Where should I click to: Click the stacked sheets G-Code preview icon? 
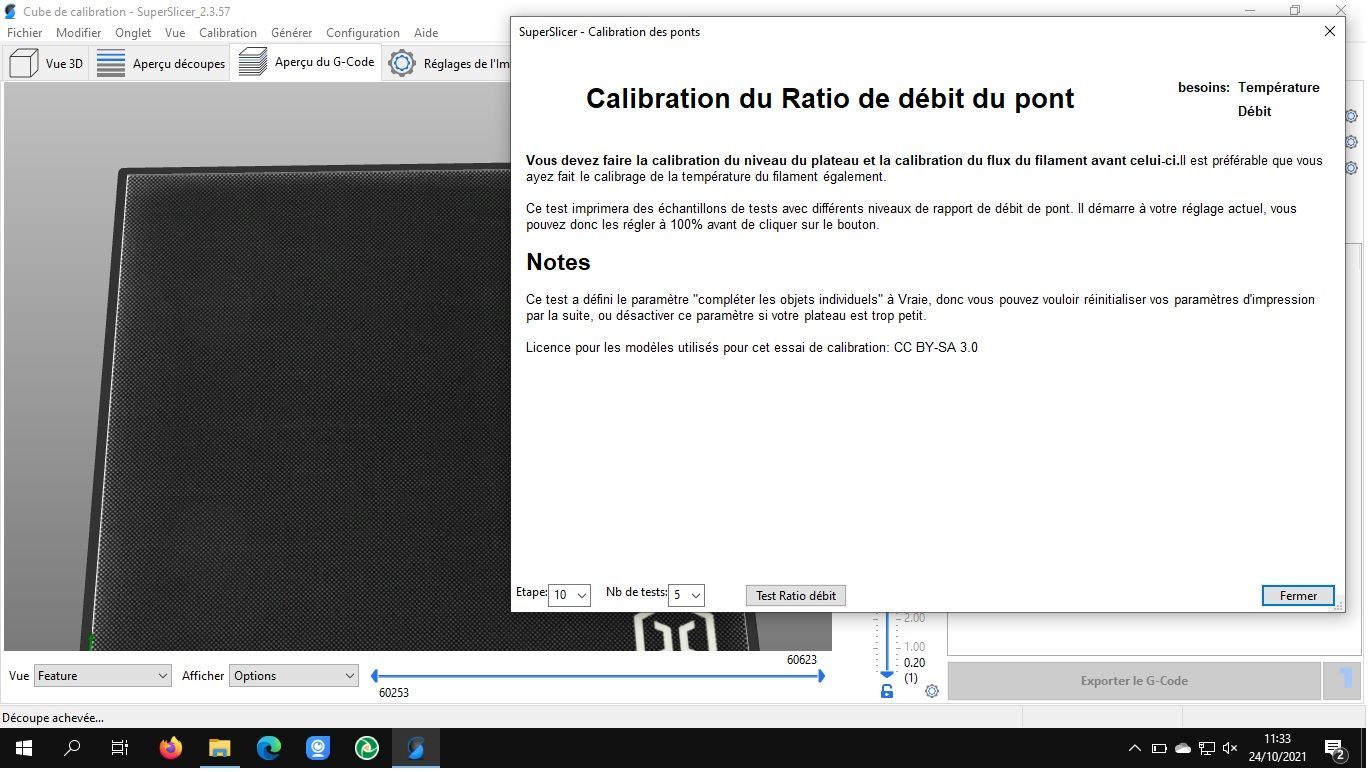[253, 62]
